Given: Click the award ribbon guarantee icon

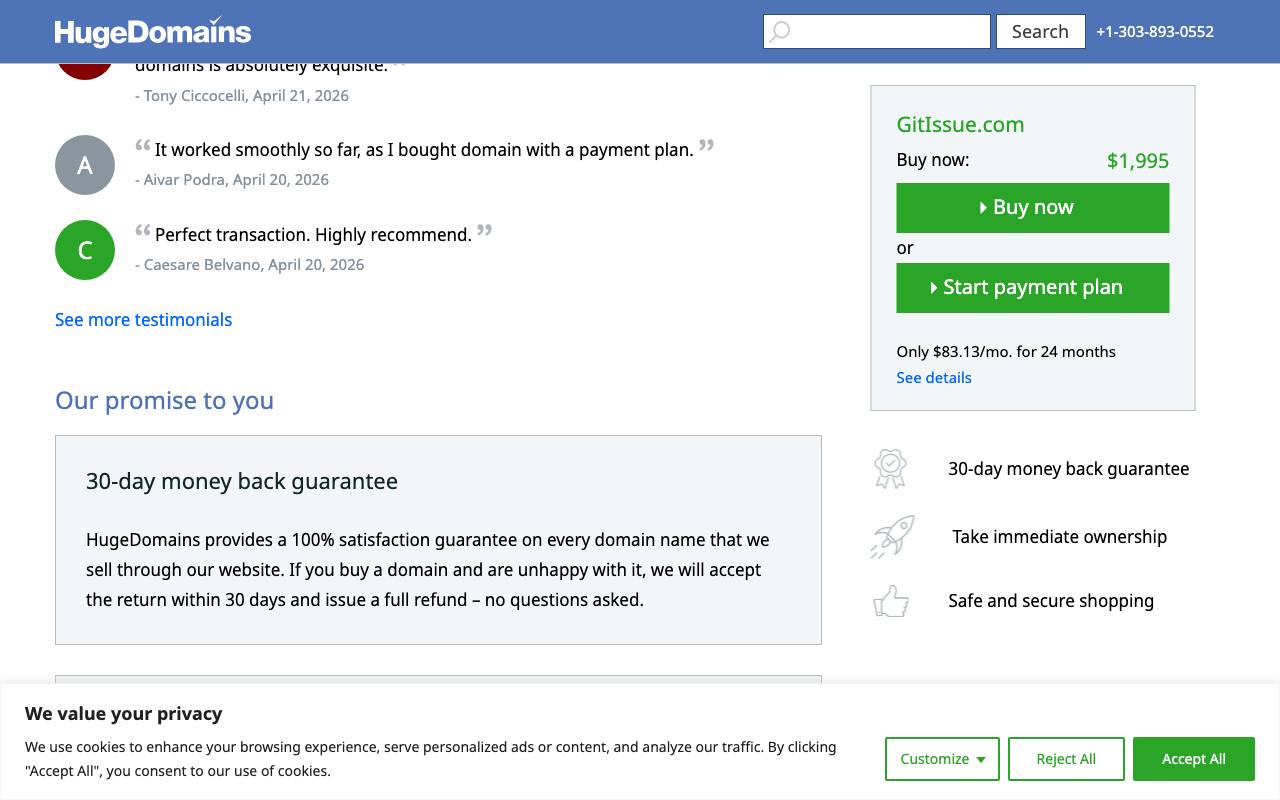Looking at the screenshot, I should pyautogui.click(x=890, y=468).
